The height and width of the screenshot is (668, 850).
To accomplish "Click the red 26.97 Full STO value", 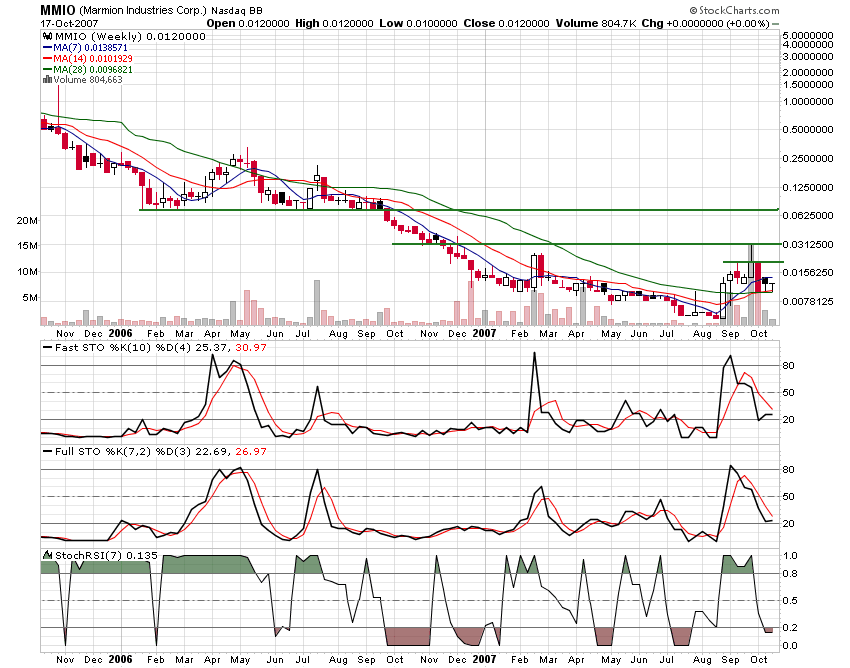I will pos(251,451).
